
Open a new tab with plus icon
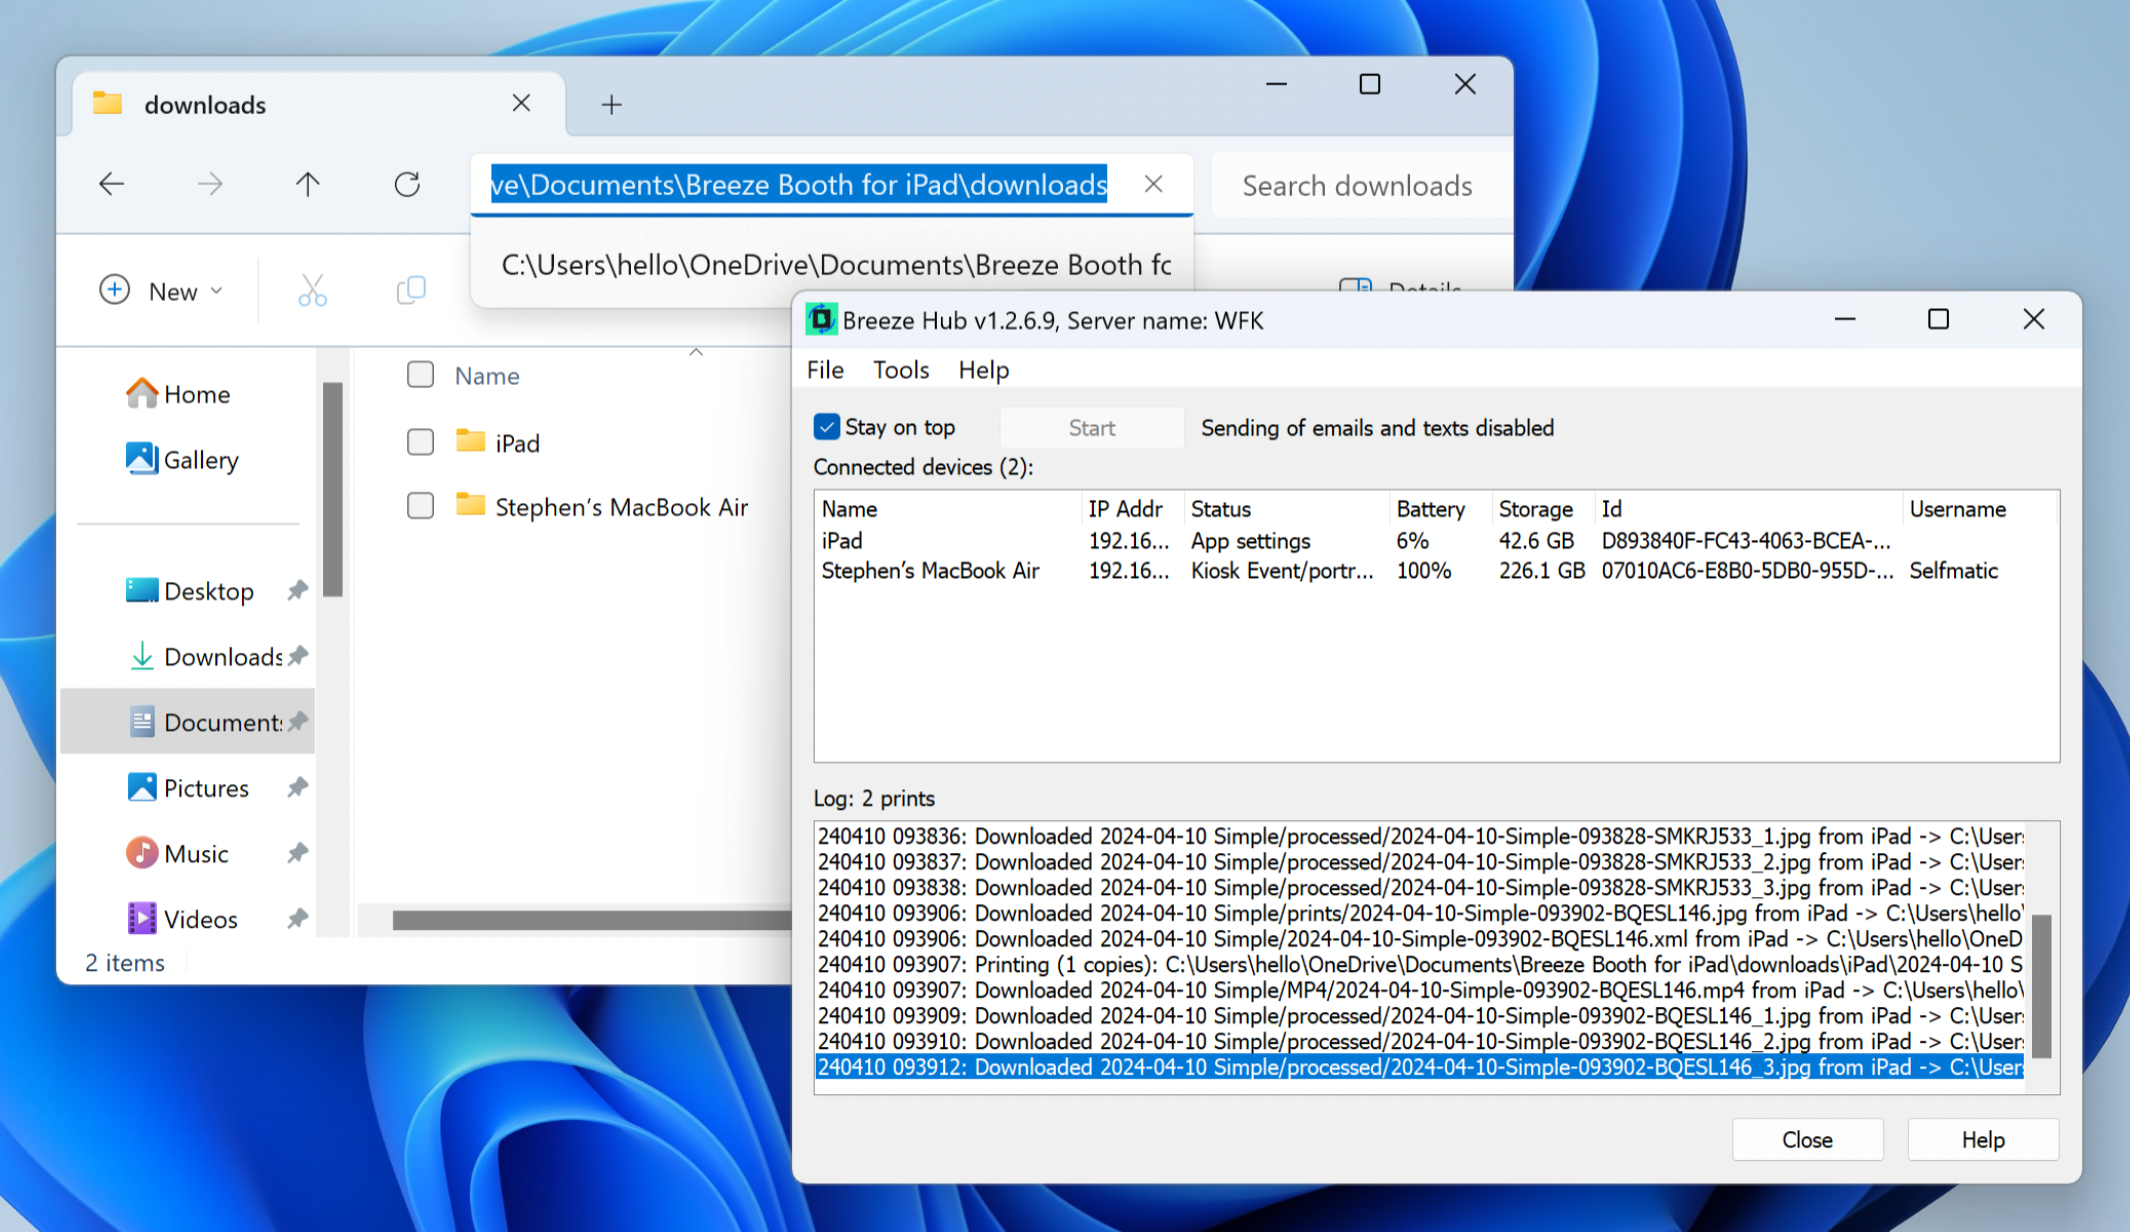(x=611, y=104)
